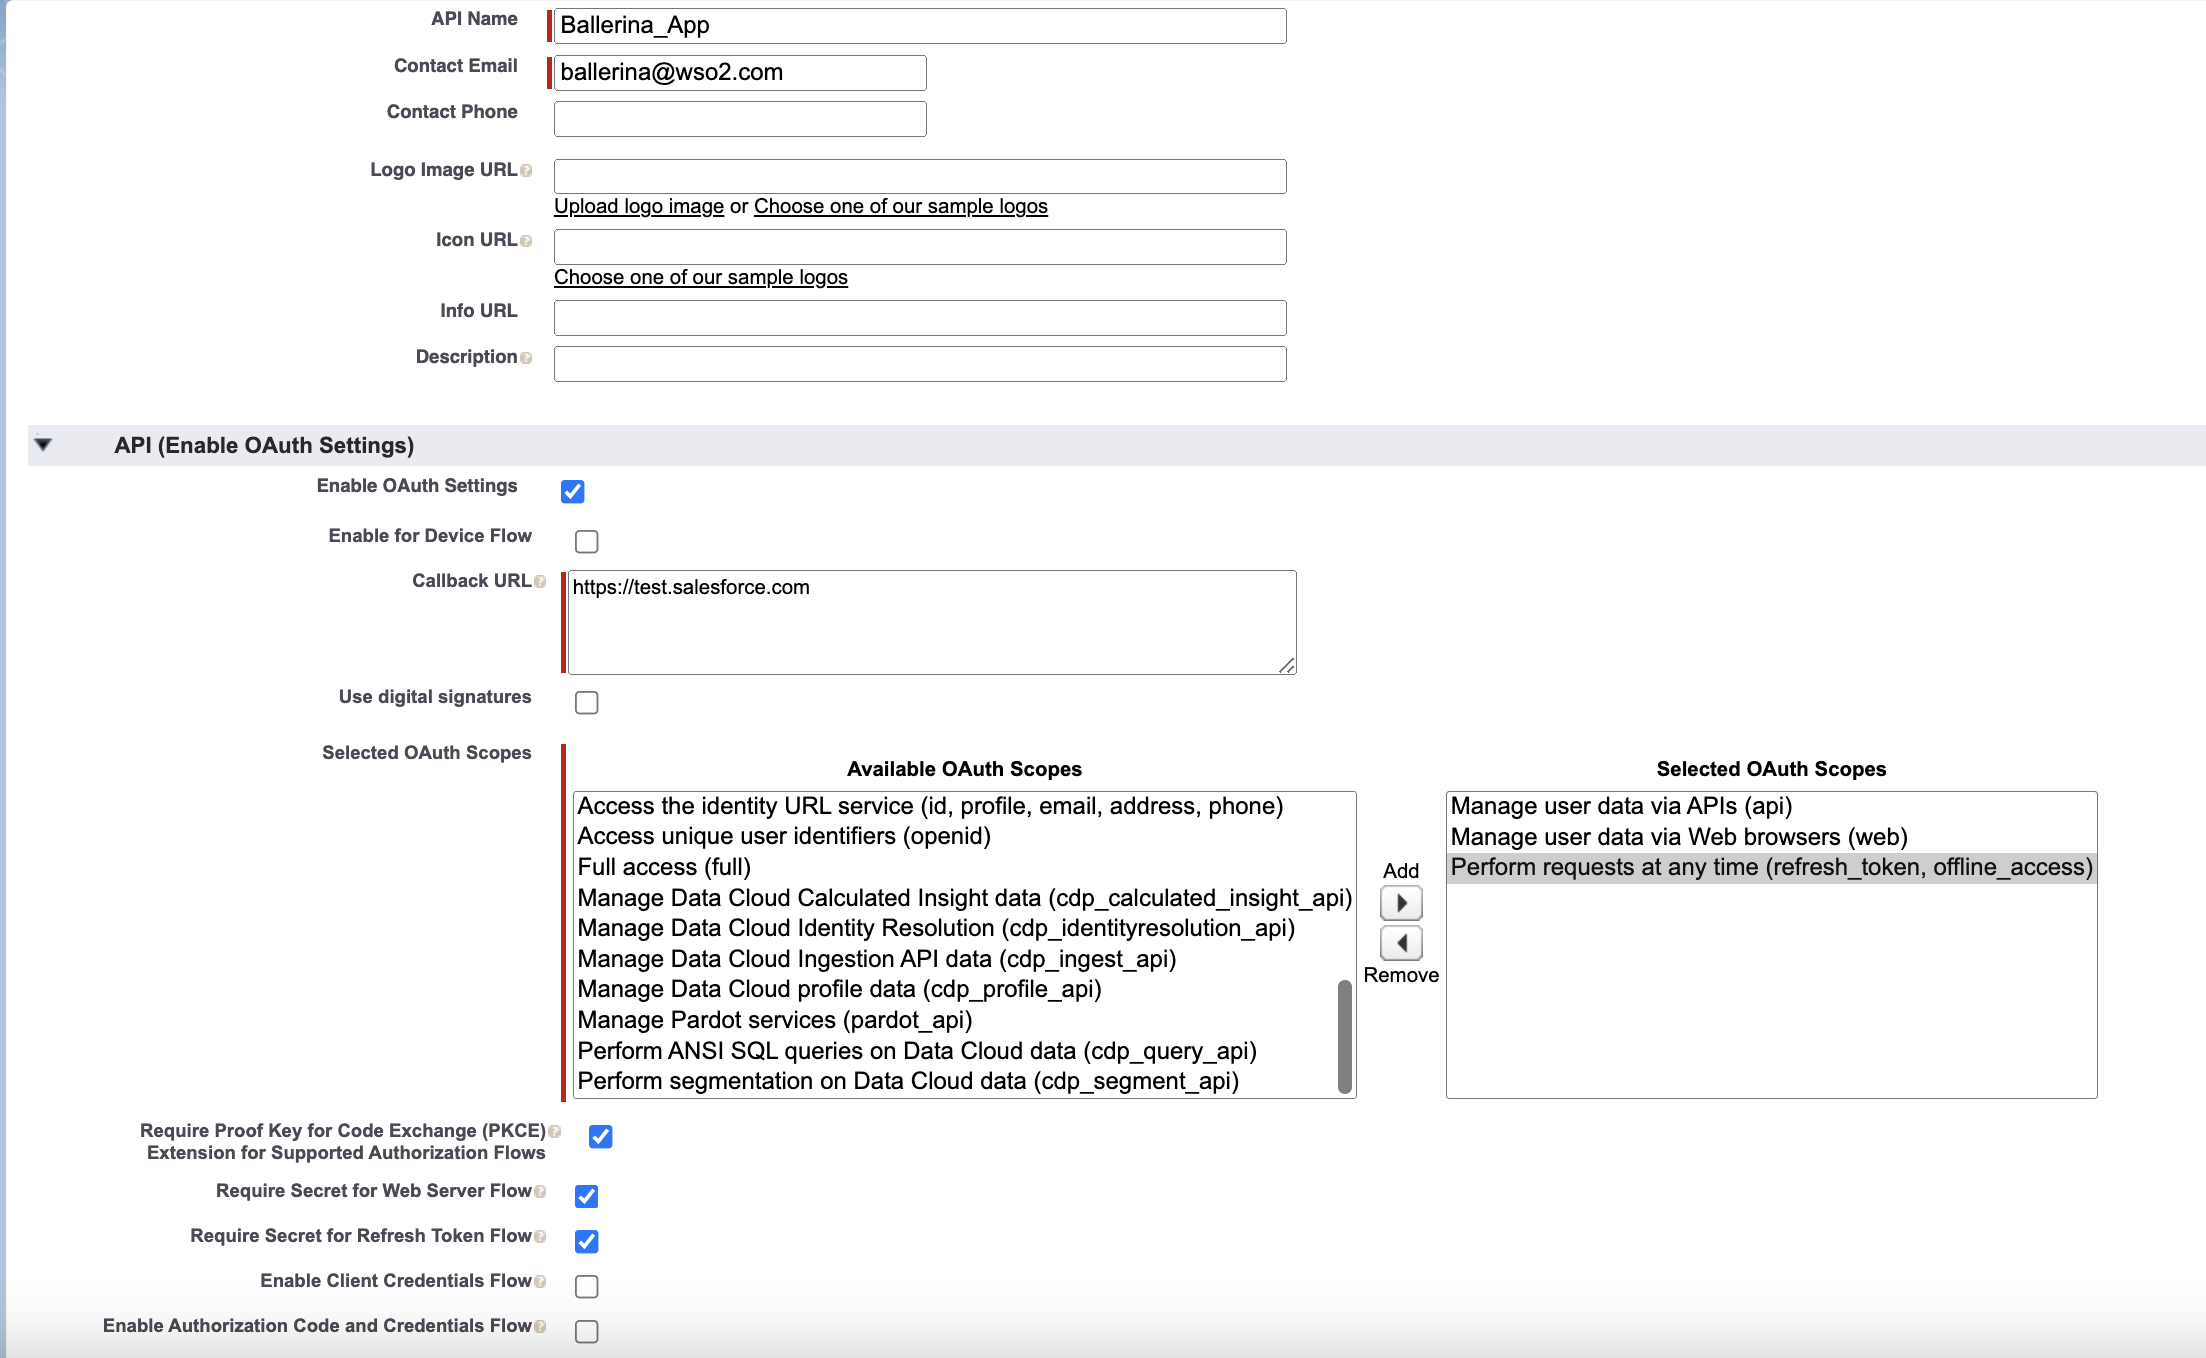This screenshot has width=2206, height=1358.
Task: Enable the Device Flow checkbox
Action: pyautogui.click(x=586, y=541)
